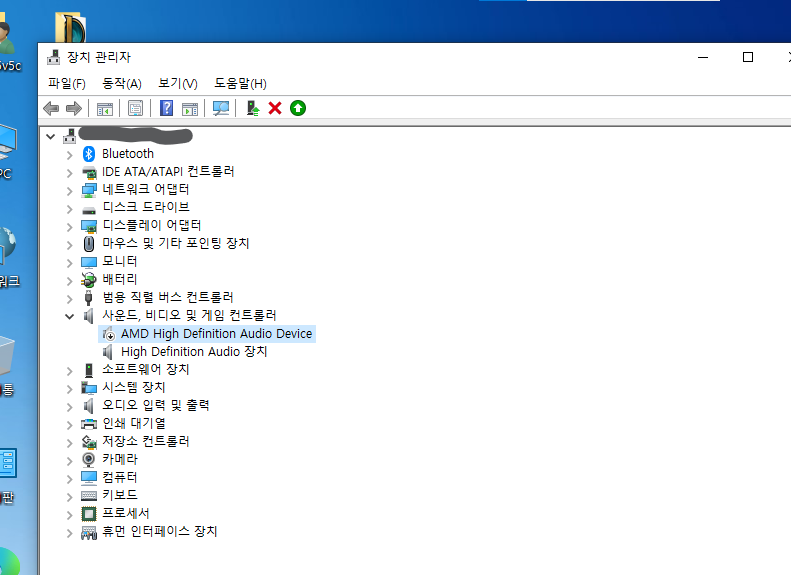This screenshot has height=575, width=791.
Task: Select the IDE ATA/ATAPI 컨트롤러 icon
Action: (x=89, y=172)
